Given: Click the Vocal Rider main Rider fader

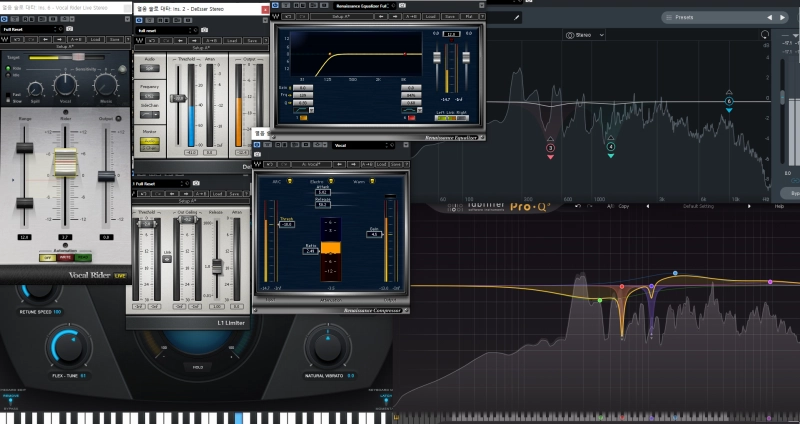Looking at the screenshot, I should (65, 162).
